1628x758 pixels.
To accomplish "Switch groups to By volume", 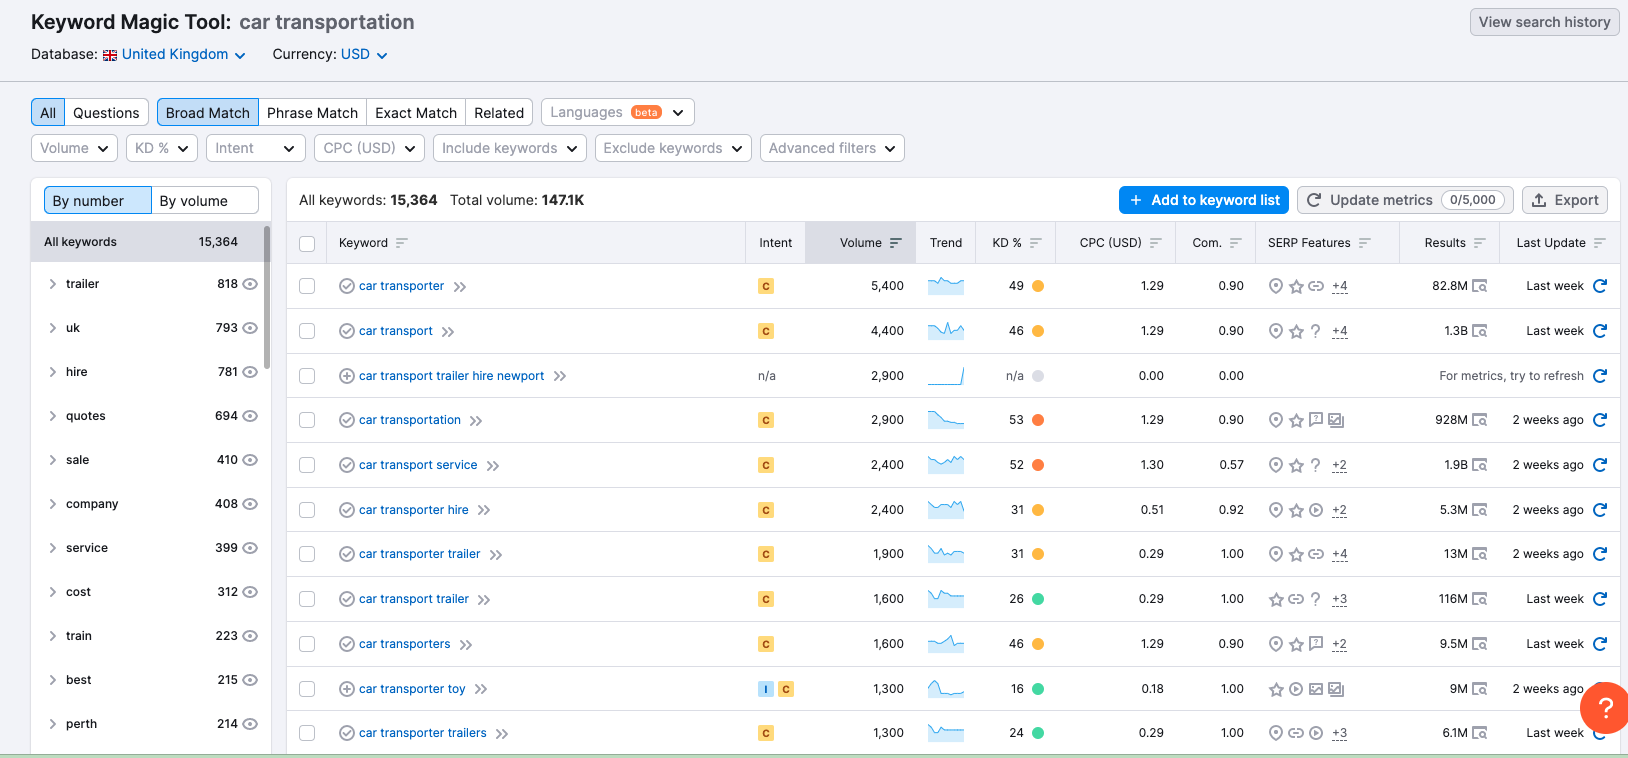I will point(205,201).
